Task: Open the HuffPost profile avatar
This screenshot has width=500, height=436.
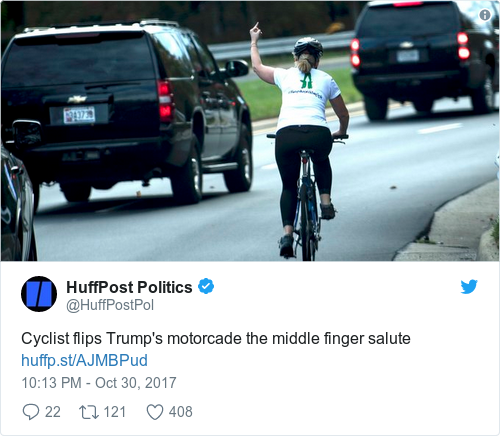Action: (39, 294)
